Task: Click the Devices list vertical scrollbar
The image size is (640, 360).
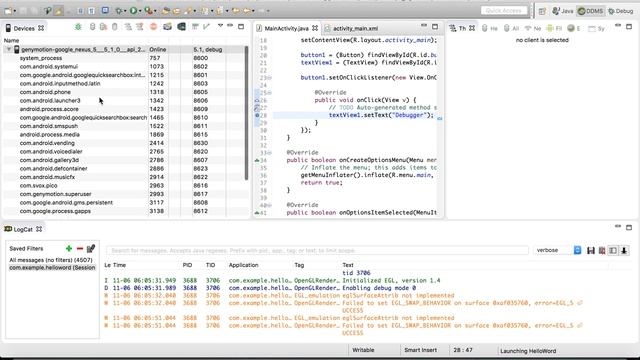Action: (246, 113)
